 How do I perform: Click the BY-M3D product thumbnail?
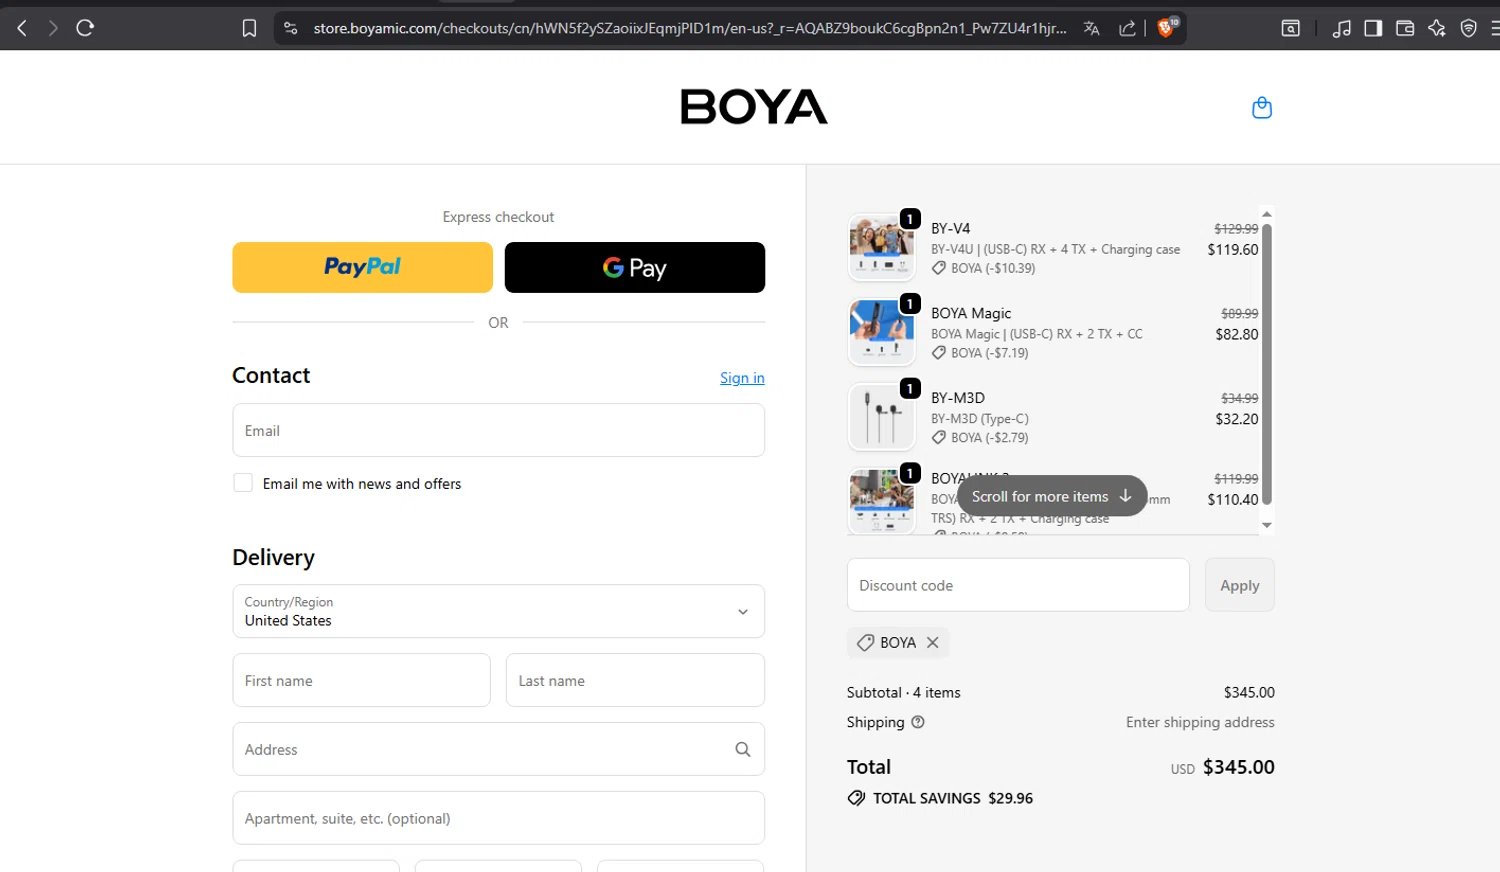[x=881, y=417]
